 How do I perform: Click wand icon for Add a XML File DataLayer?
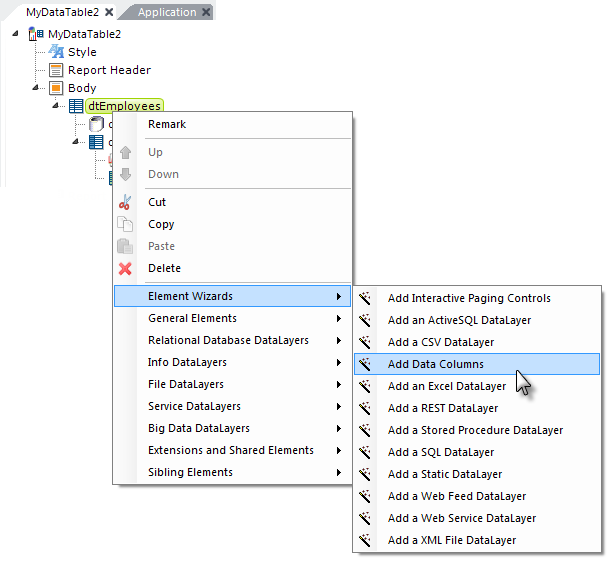tap(365, 540)
